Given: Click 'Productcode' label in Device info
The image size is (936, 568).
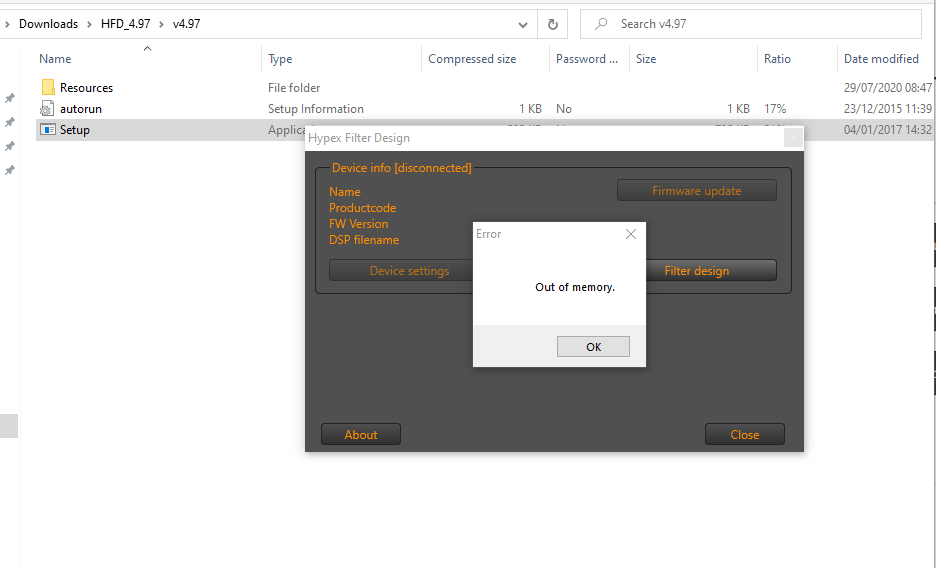Looking at the screenshot, I should (x=362, y=208).
